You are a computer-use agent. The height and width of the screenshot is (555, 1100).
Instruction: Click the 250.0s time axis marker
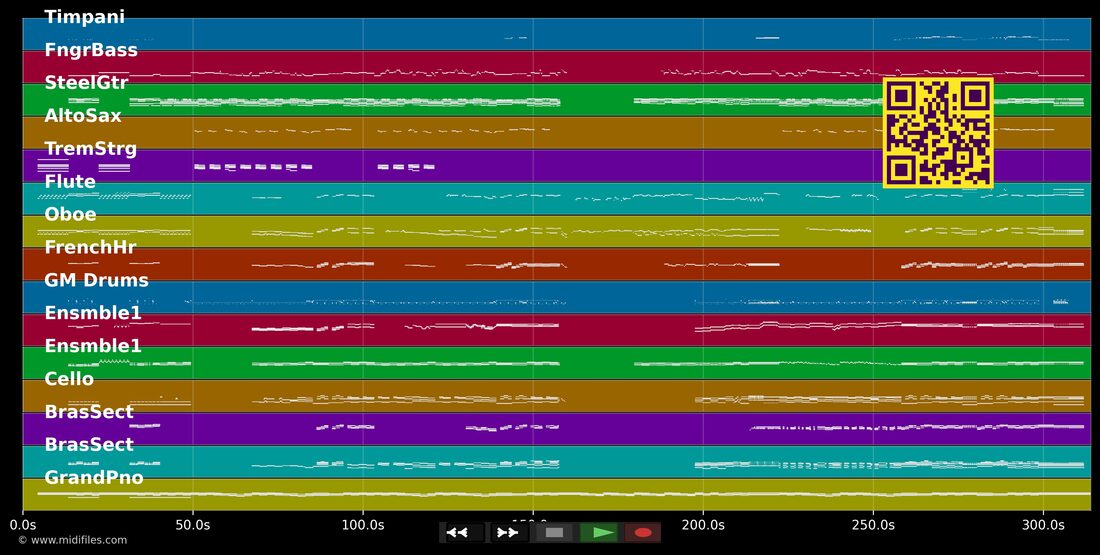coord(873,525)
